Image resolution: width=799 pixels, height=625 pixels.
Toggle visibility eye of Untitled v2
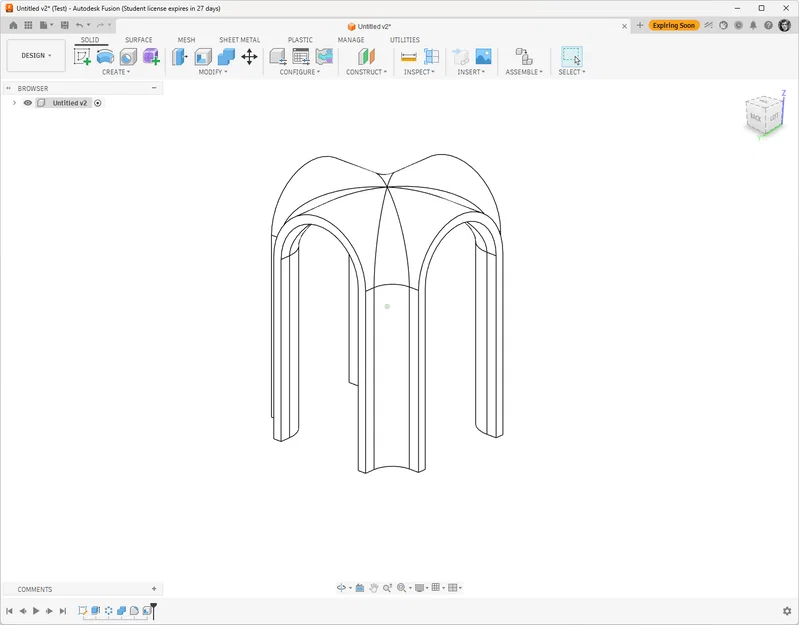(x=28, y=103)
